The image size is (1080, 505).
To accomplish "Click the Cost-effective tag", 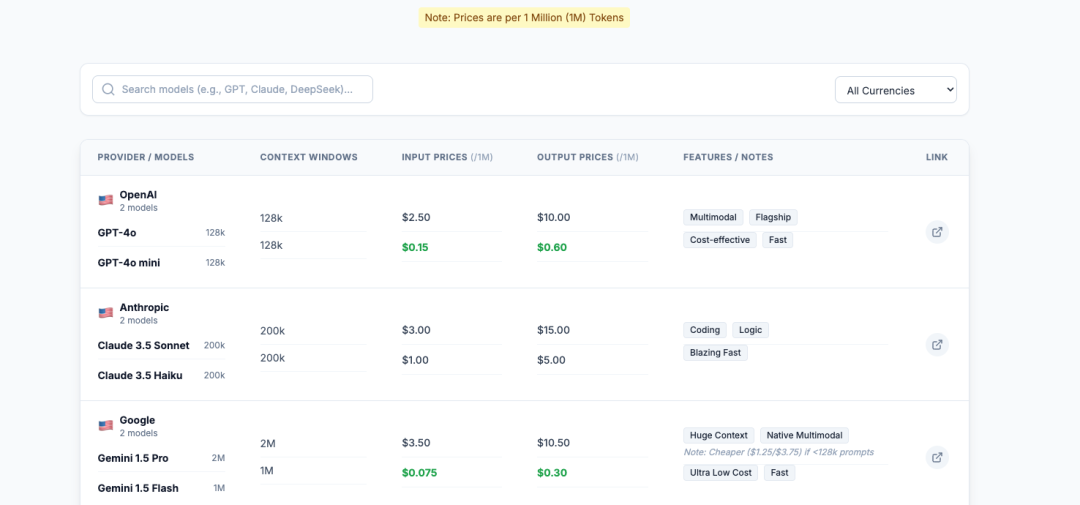I will 720,240.
